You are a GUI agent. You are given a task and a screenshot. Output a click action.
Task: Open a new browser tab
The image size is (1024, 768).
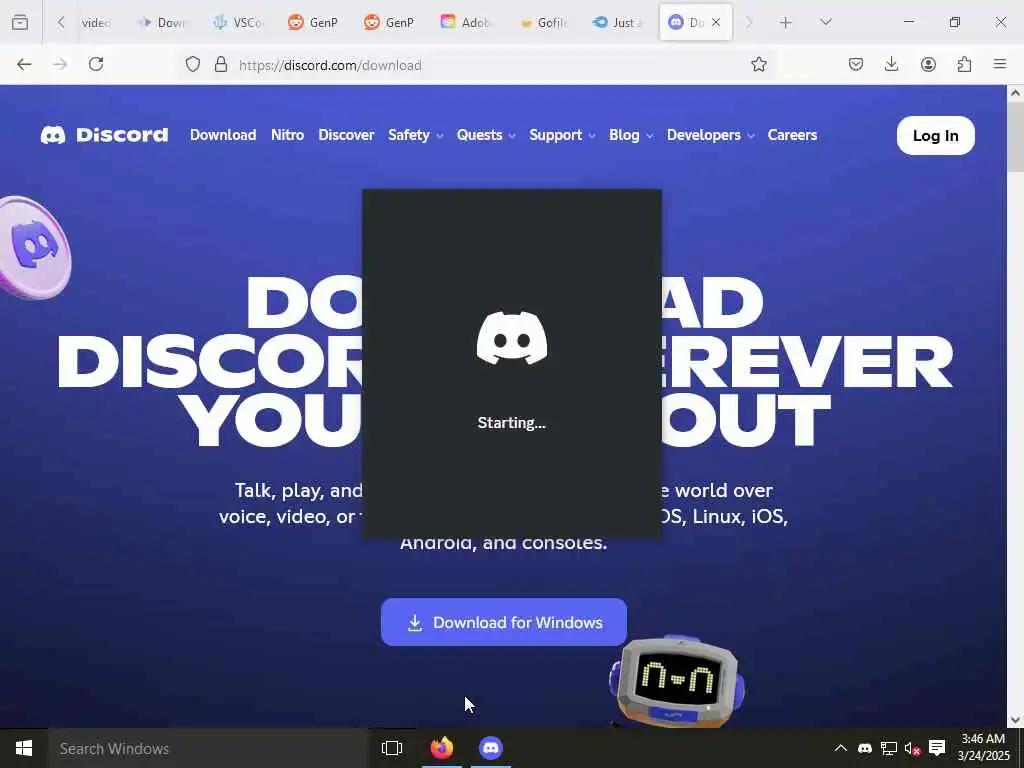pyautogui.click(x=786, y=22)
